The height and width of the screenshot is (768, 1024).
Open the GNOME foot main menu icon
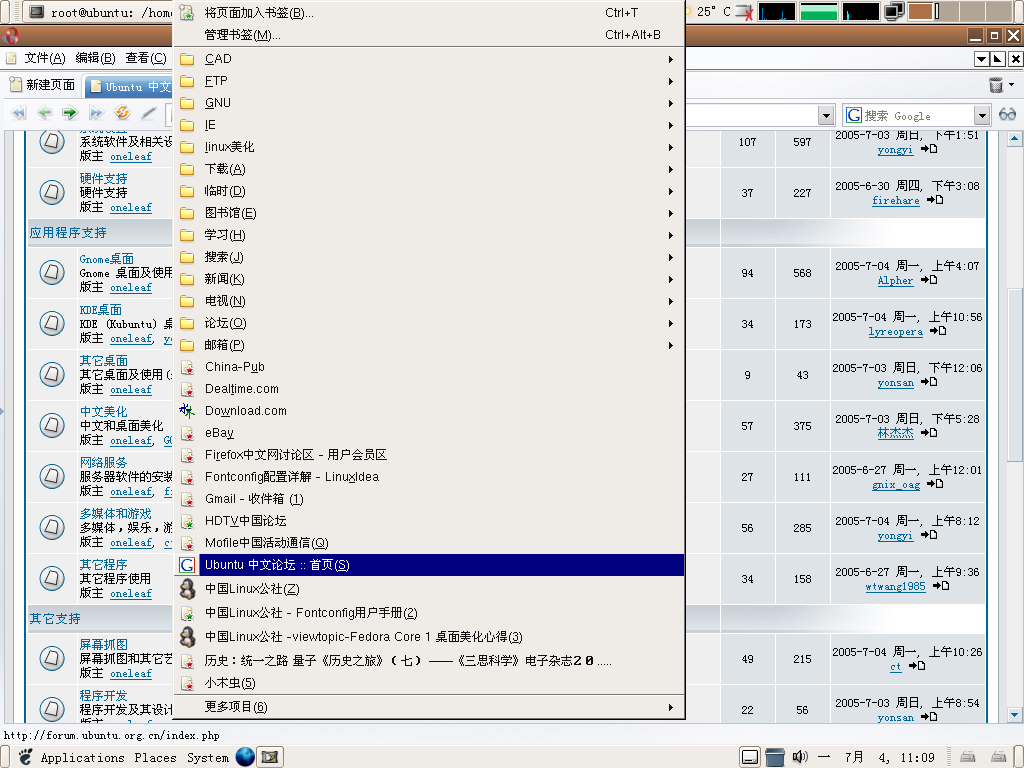click(25, 757)
